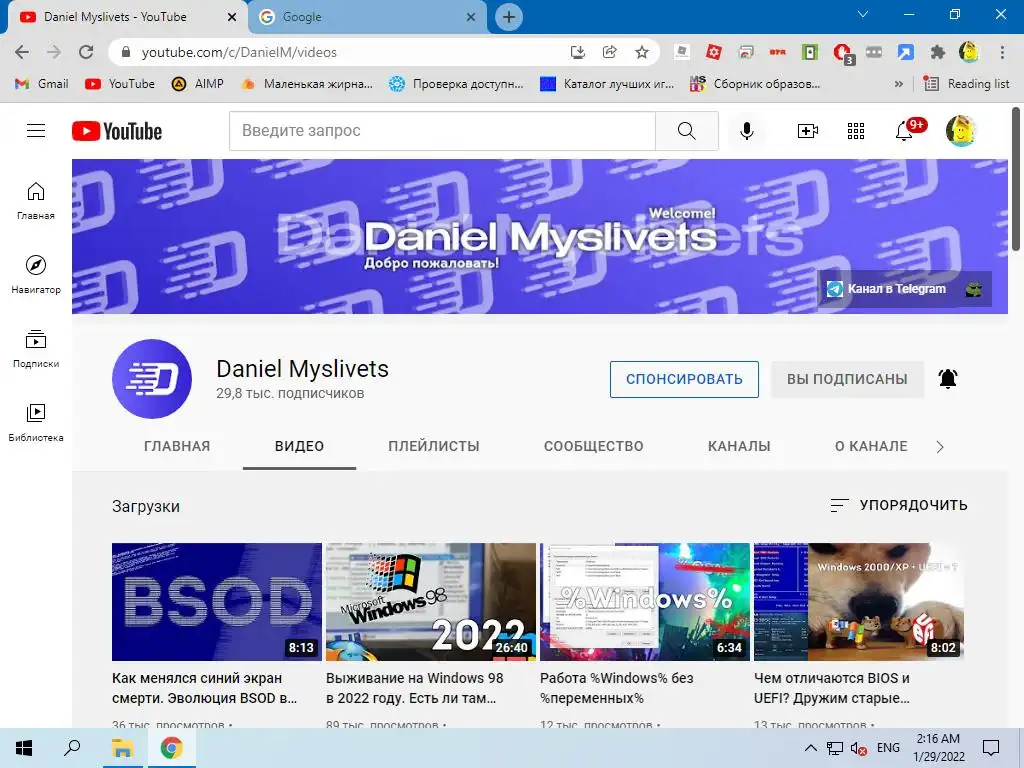Screen dimensions: 1024x768
Task: Open the BSOD video thumbnail
Action: (x=217, y=601)
